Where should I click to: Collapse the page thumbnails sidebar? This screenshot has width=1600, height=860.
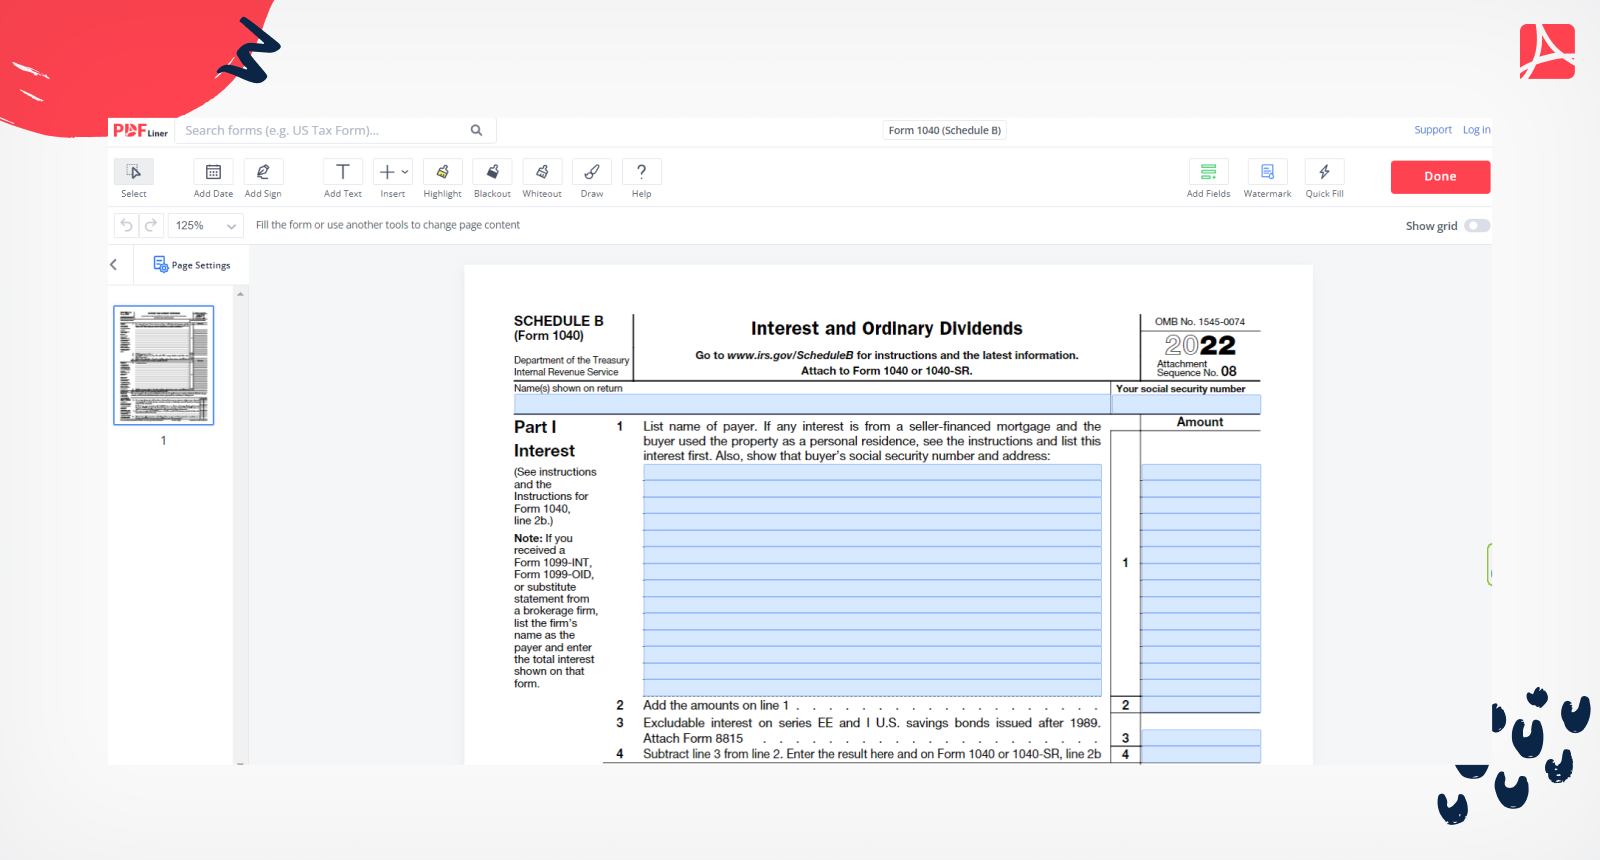pyautogui.click(x=114, y=265)
